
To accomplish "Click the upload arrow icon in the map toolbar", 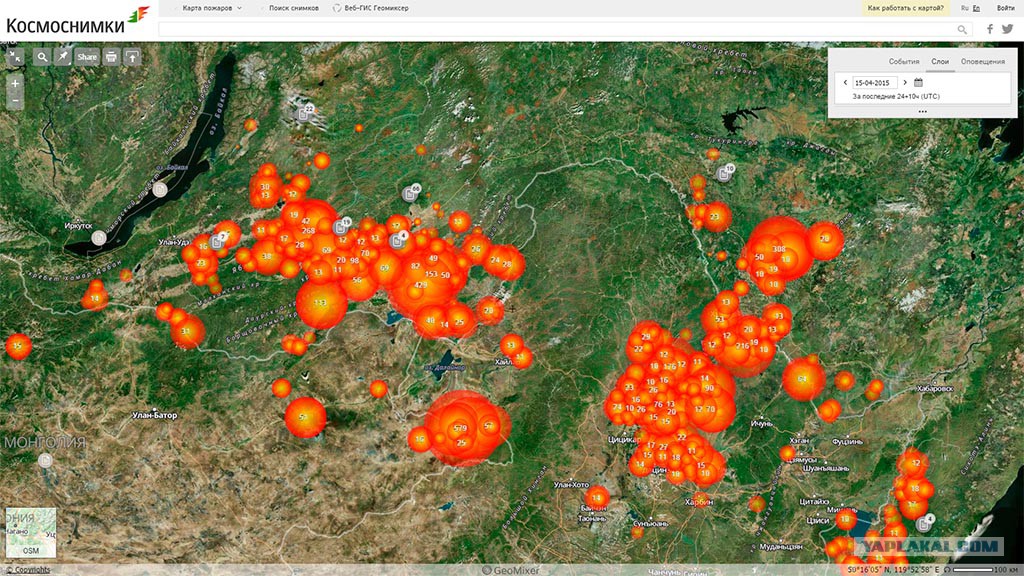I will pos(133,57).
